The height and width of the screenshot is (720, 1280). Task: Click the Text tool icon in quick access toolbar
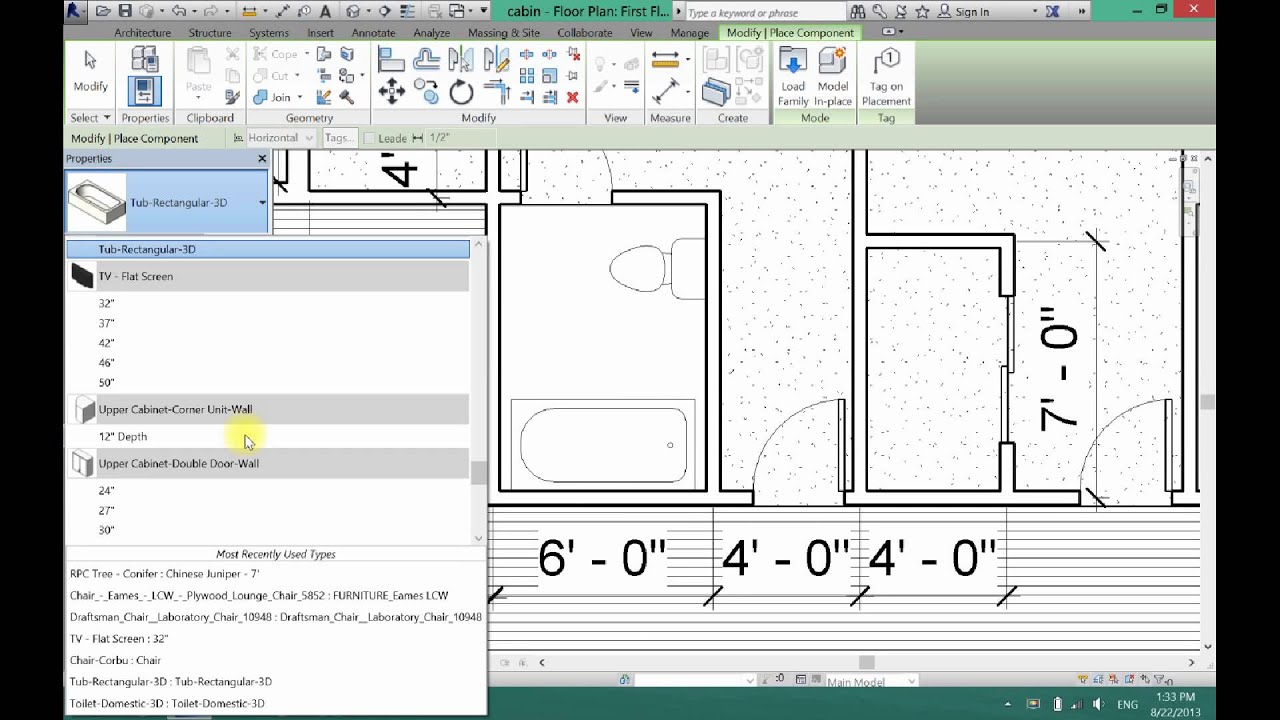pos(325,12)
